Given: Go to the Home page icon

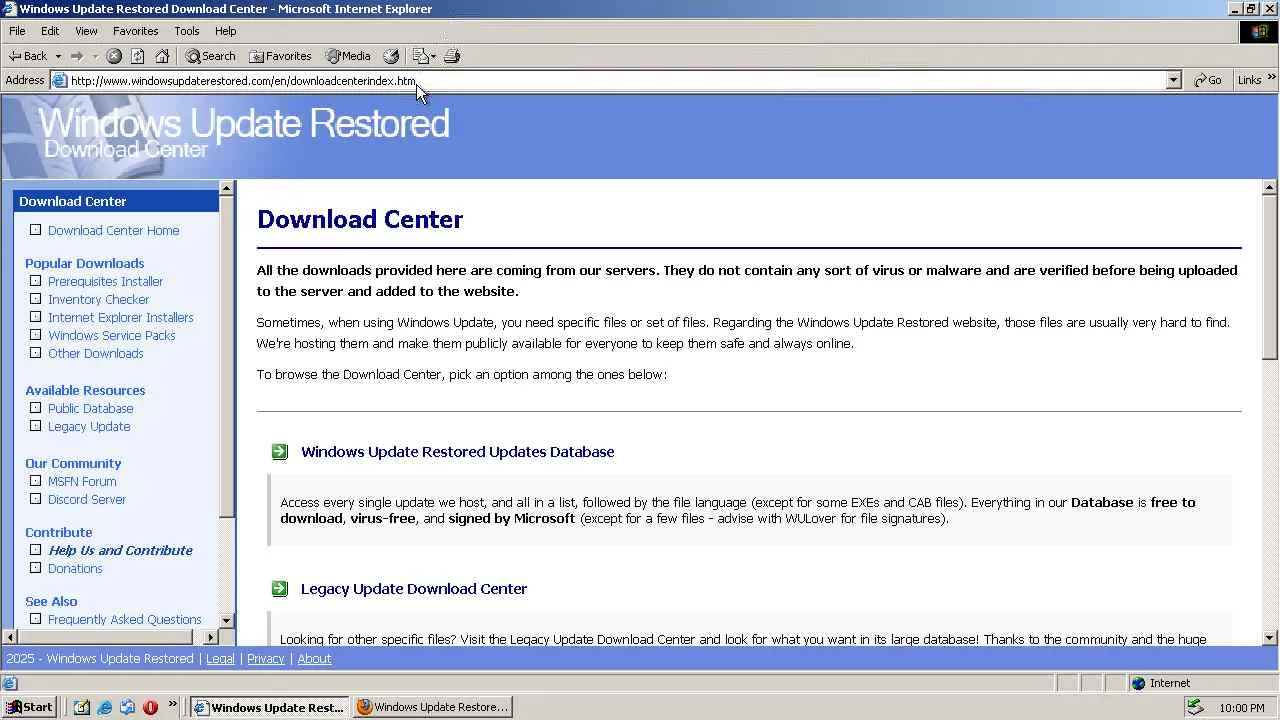Looking at the screenshot, I should tap(162, 56).
